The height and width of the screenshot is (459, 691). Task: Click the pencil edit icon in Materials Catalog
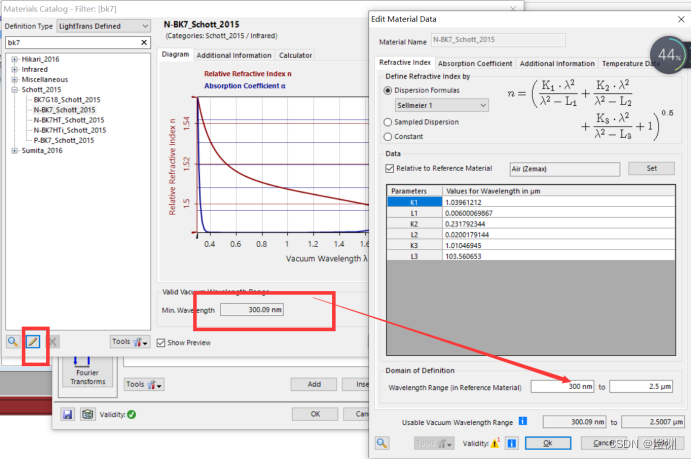coord(33,341)
